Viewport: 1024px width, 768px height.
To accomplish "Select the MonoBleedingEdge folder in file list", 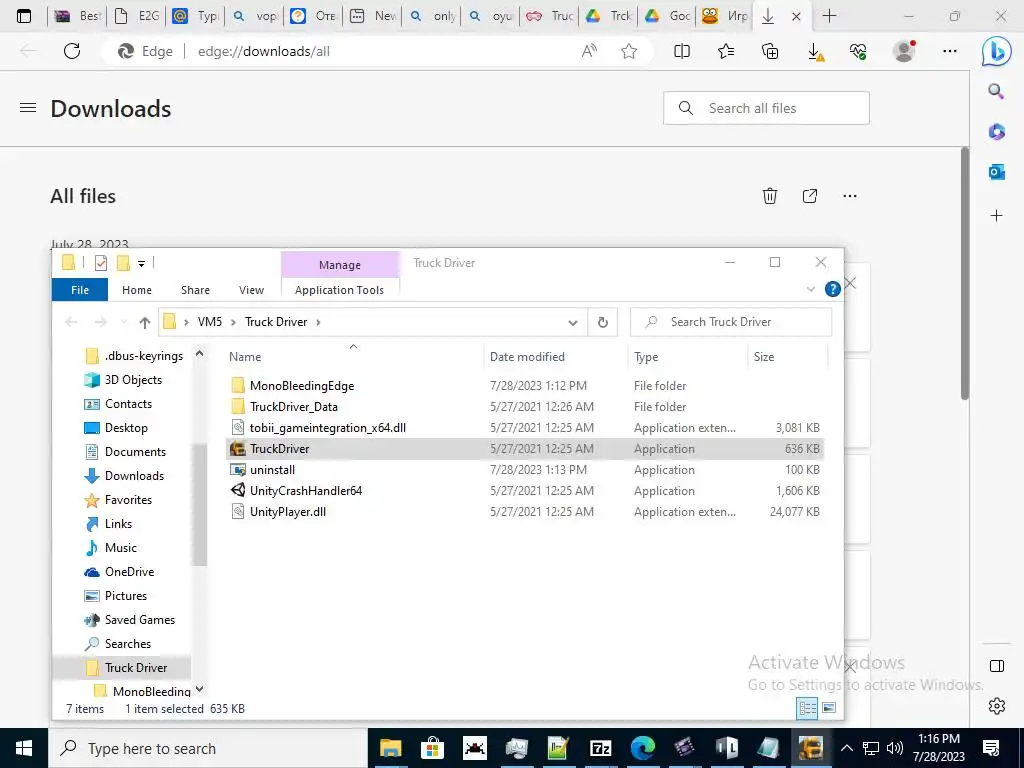I will point(302,385).
